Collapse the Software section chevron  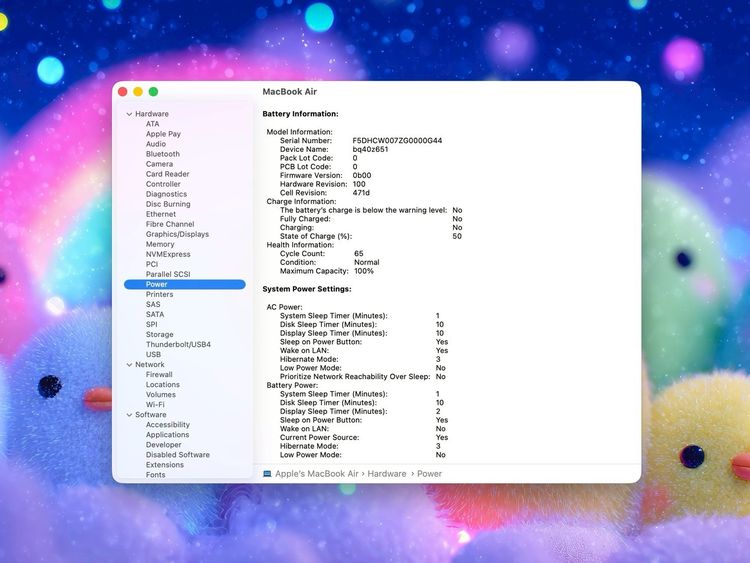tap(129, 415)
